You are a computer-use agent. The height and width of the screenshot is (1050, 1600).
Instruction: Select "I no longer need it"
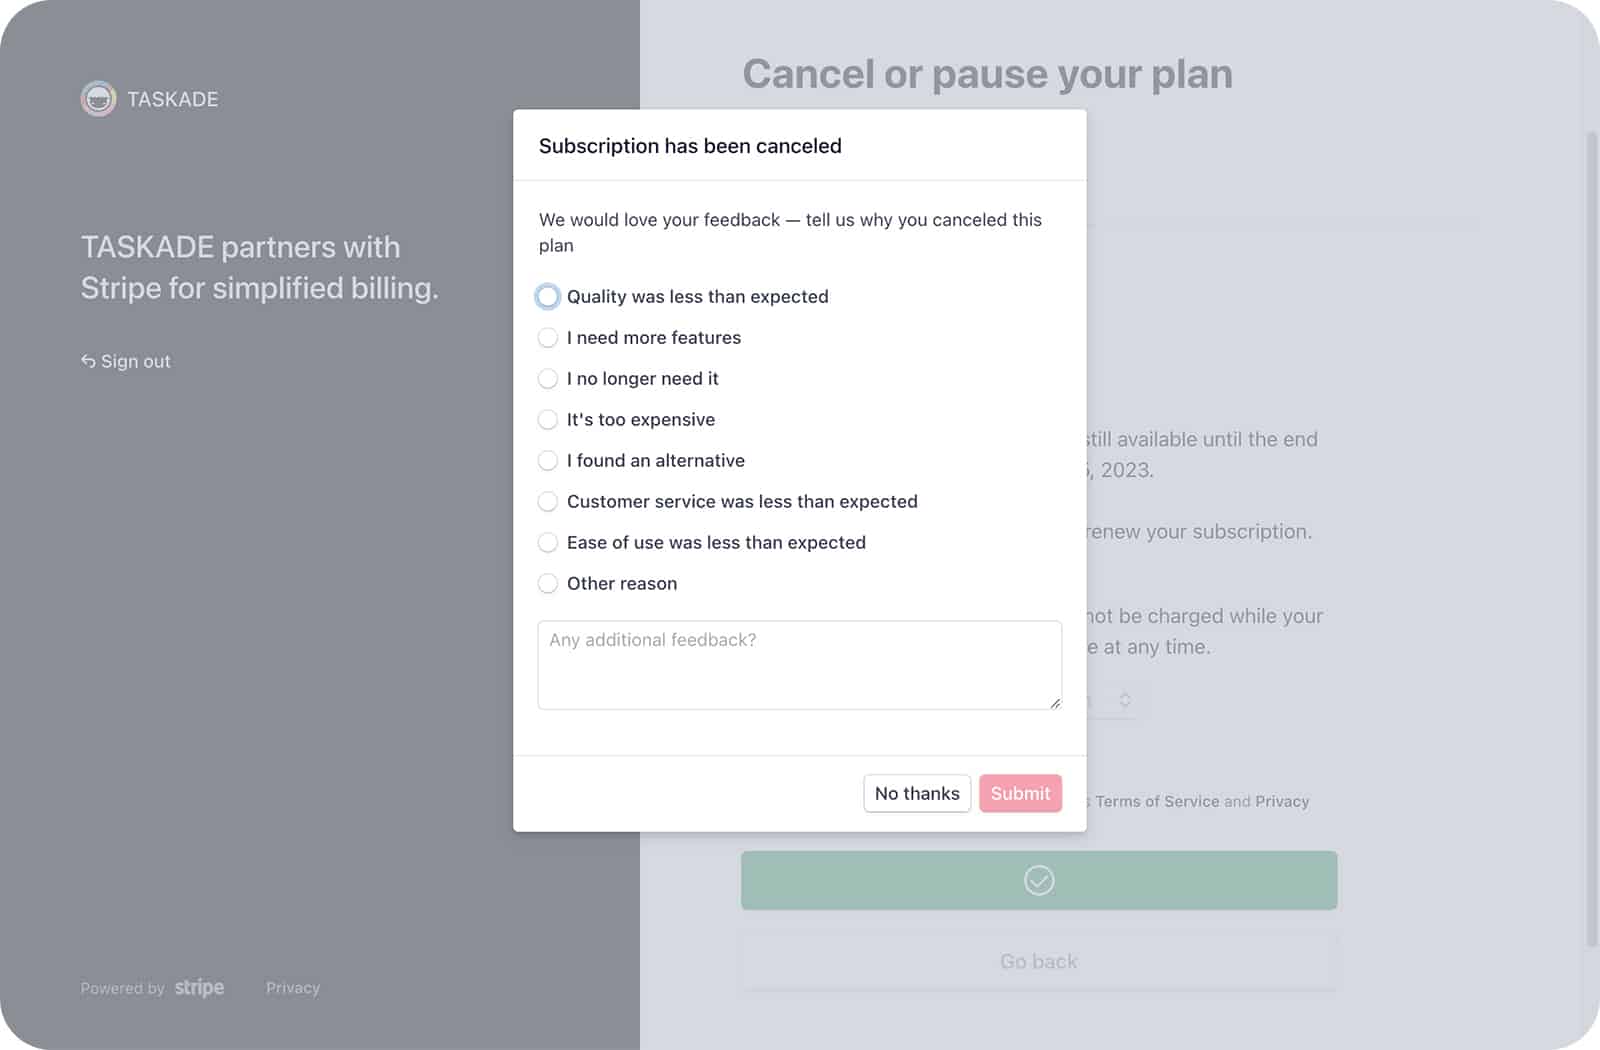pos(548,378)
